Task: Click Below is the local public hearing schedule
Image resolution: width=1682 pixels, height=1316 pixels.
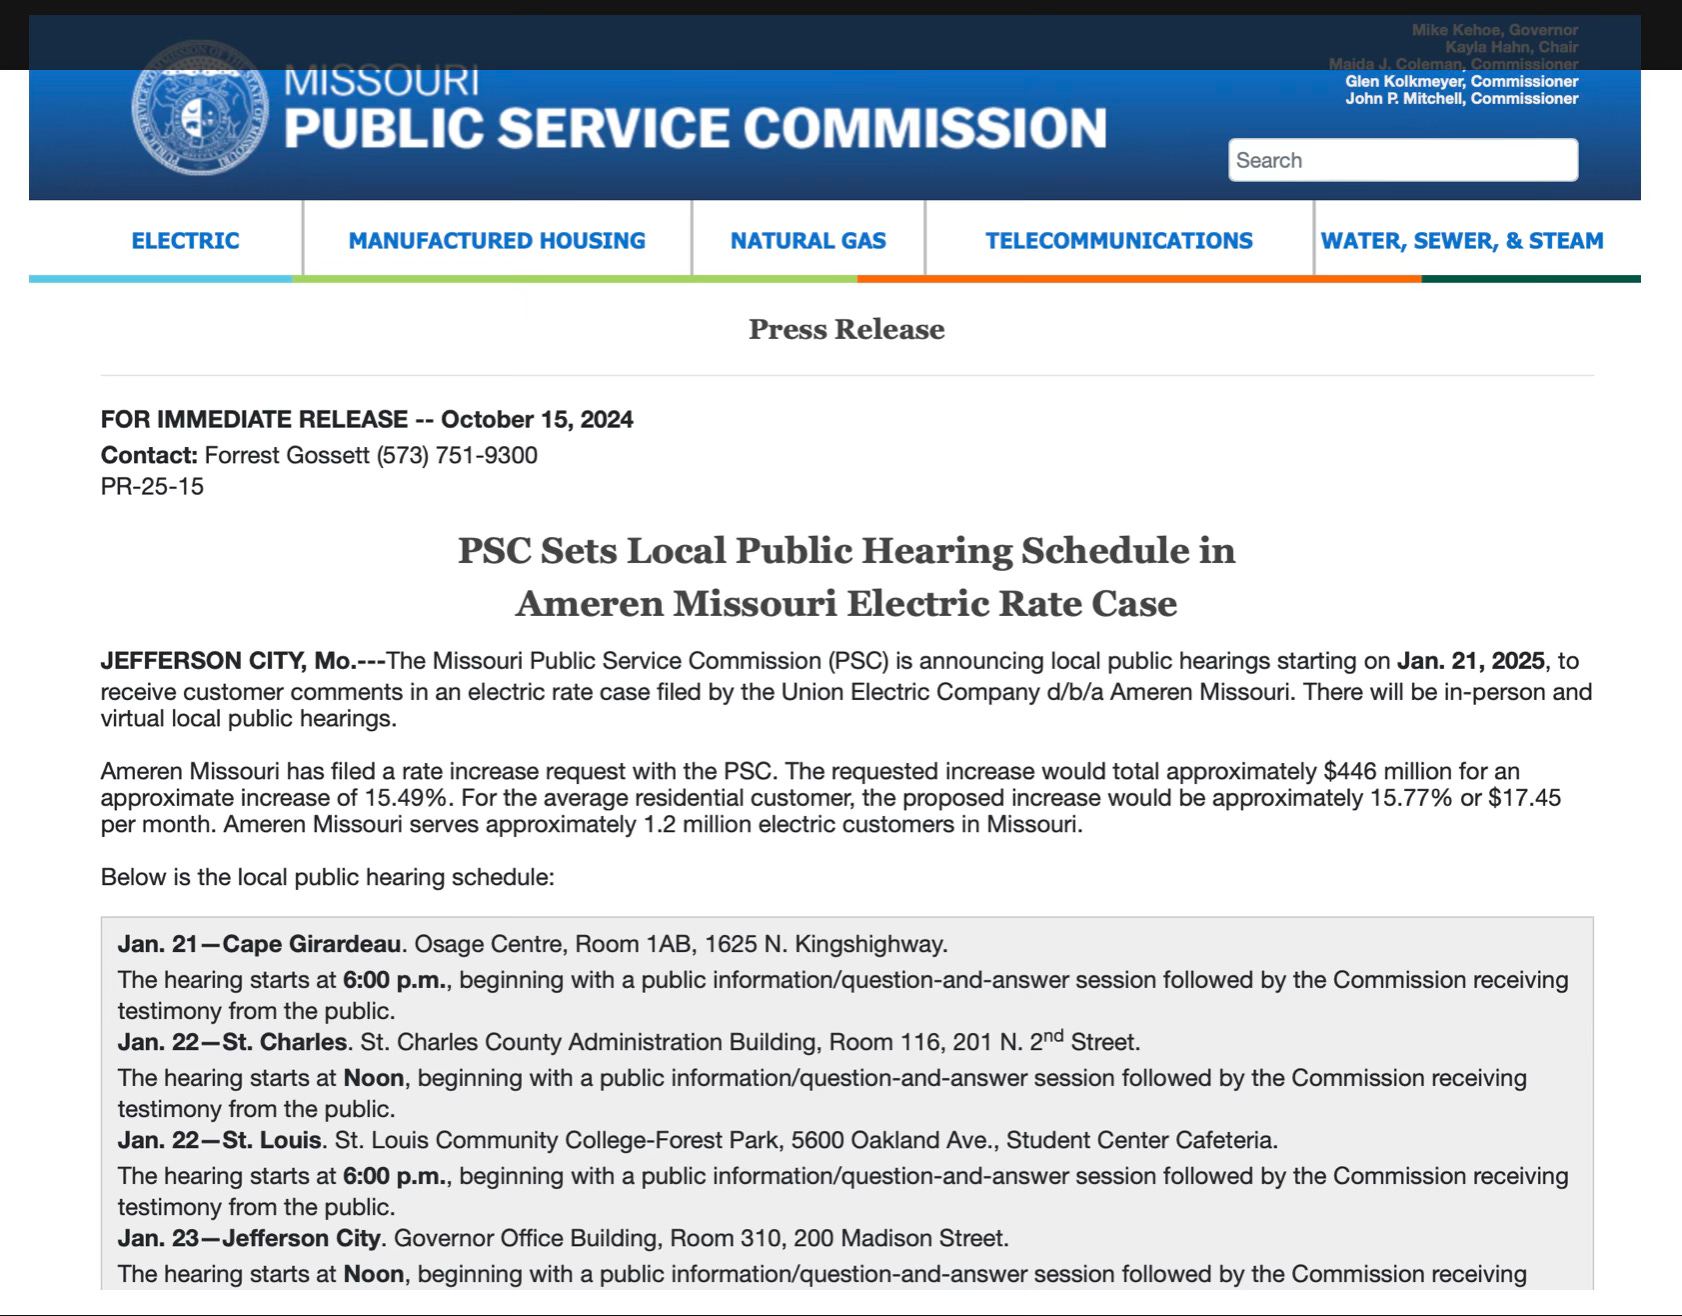Action: pos(327,877)
